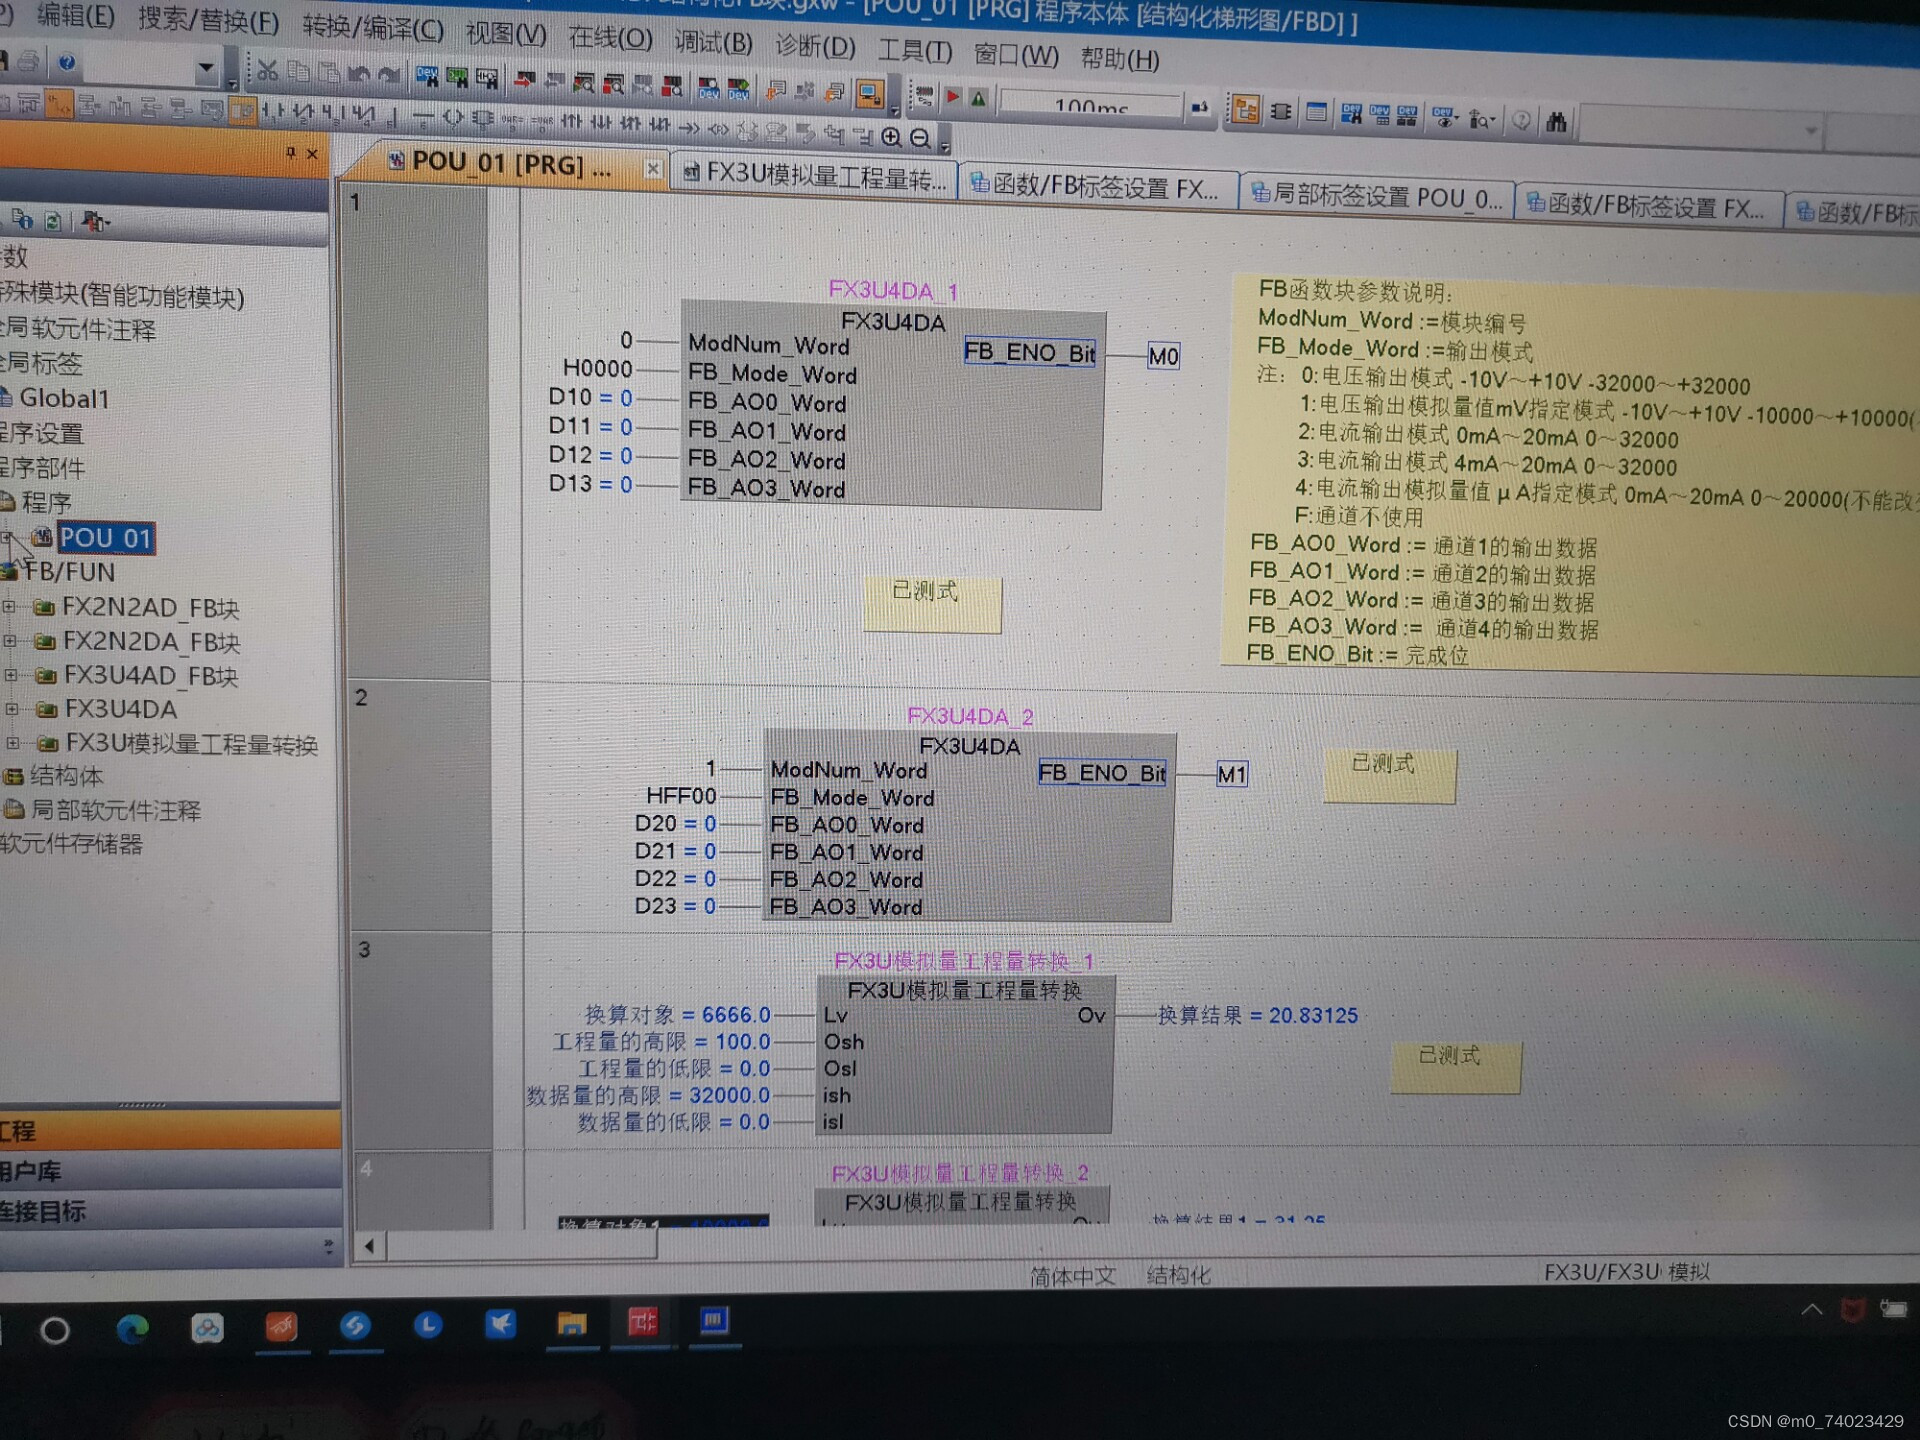
Task: Pin the navigation panel pushpin
Action: (x=290, y=152)
